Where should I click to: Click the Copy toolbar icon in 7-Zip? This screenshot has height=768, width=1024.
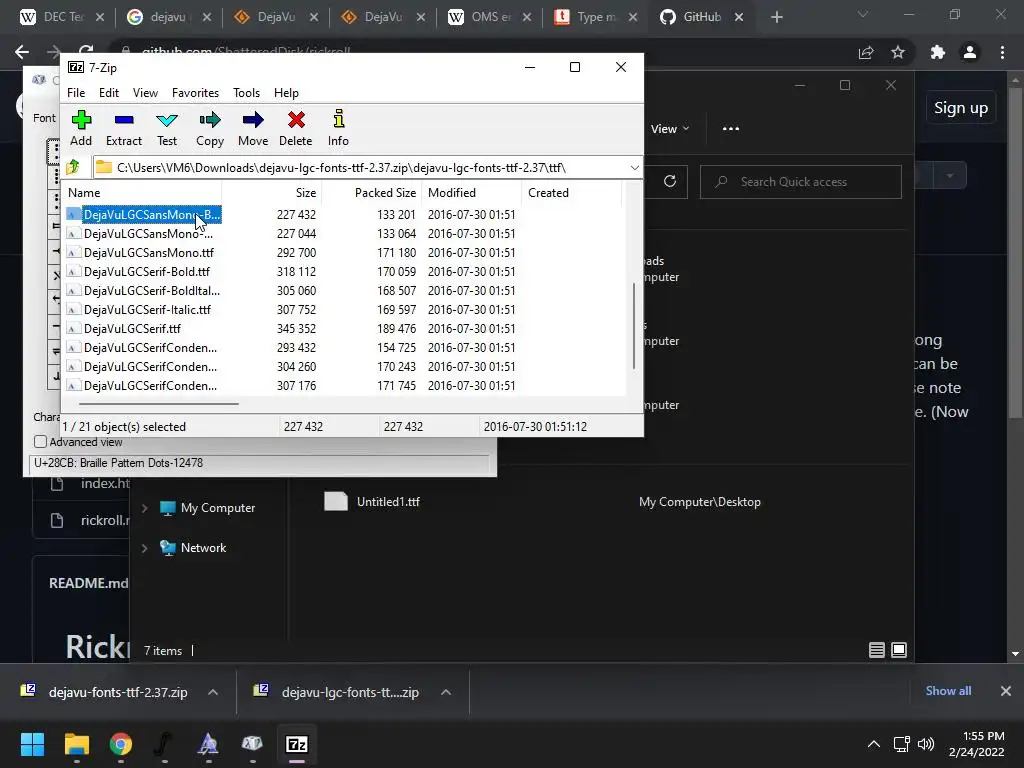click(x=210, y=128)
